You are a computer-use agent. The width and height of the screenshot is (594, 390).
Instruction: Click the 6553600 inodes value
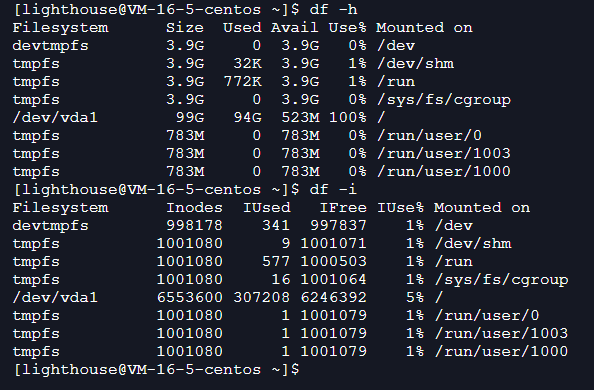[x=190, y=298]
